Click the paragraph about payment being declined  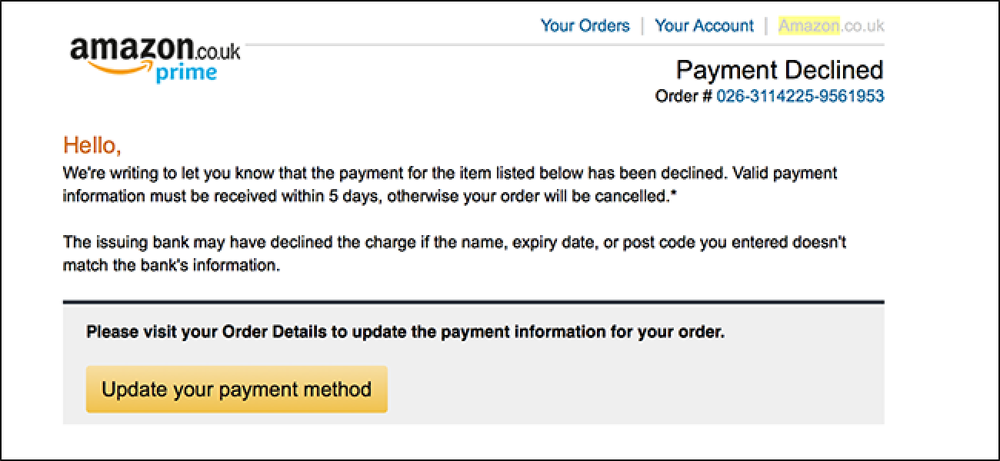point(450,184)
